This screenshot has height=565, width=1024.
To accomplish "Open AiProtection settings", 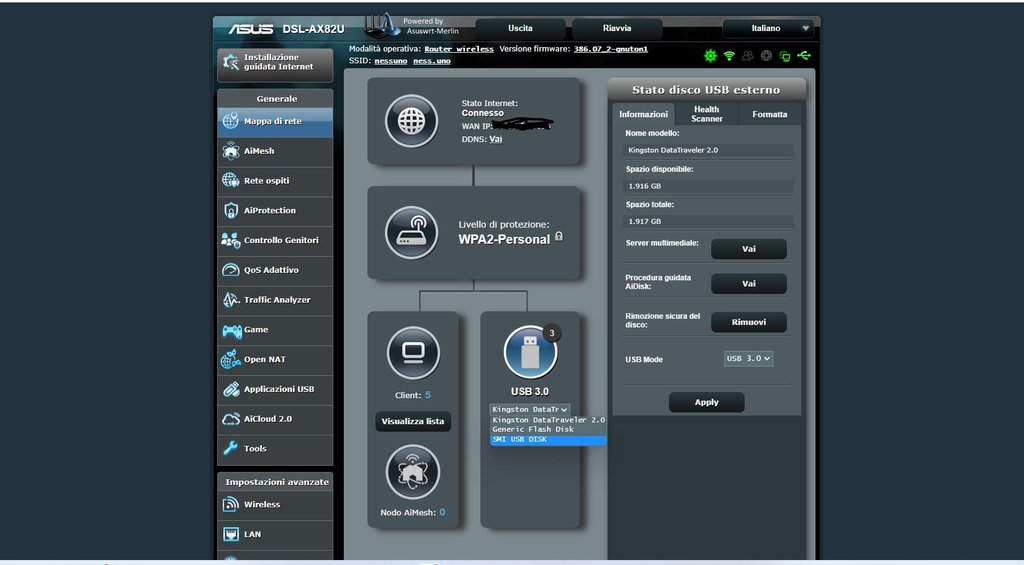I will coord(275,210).
